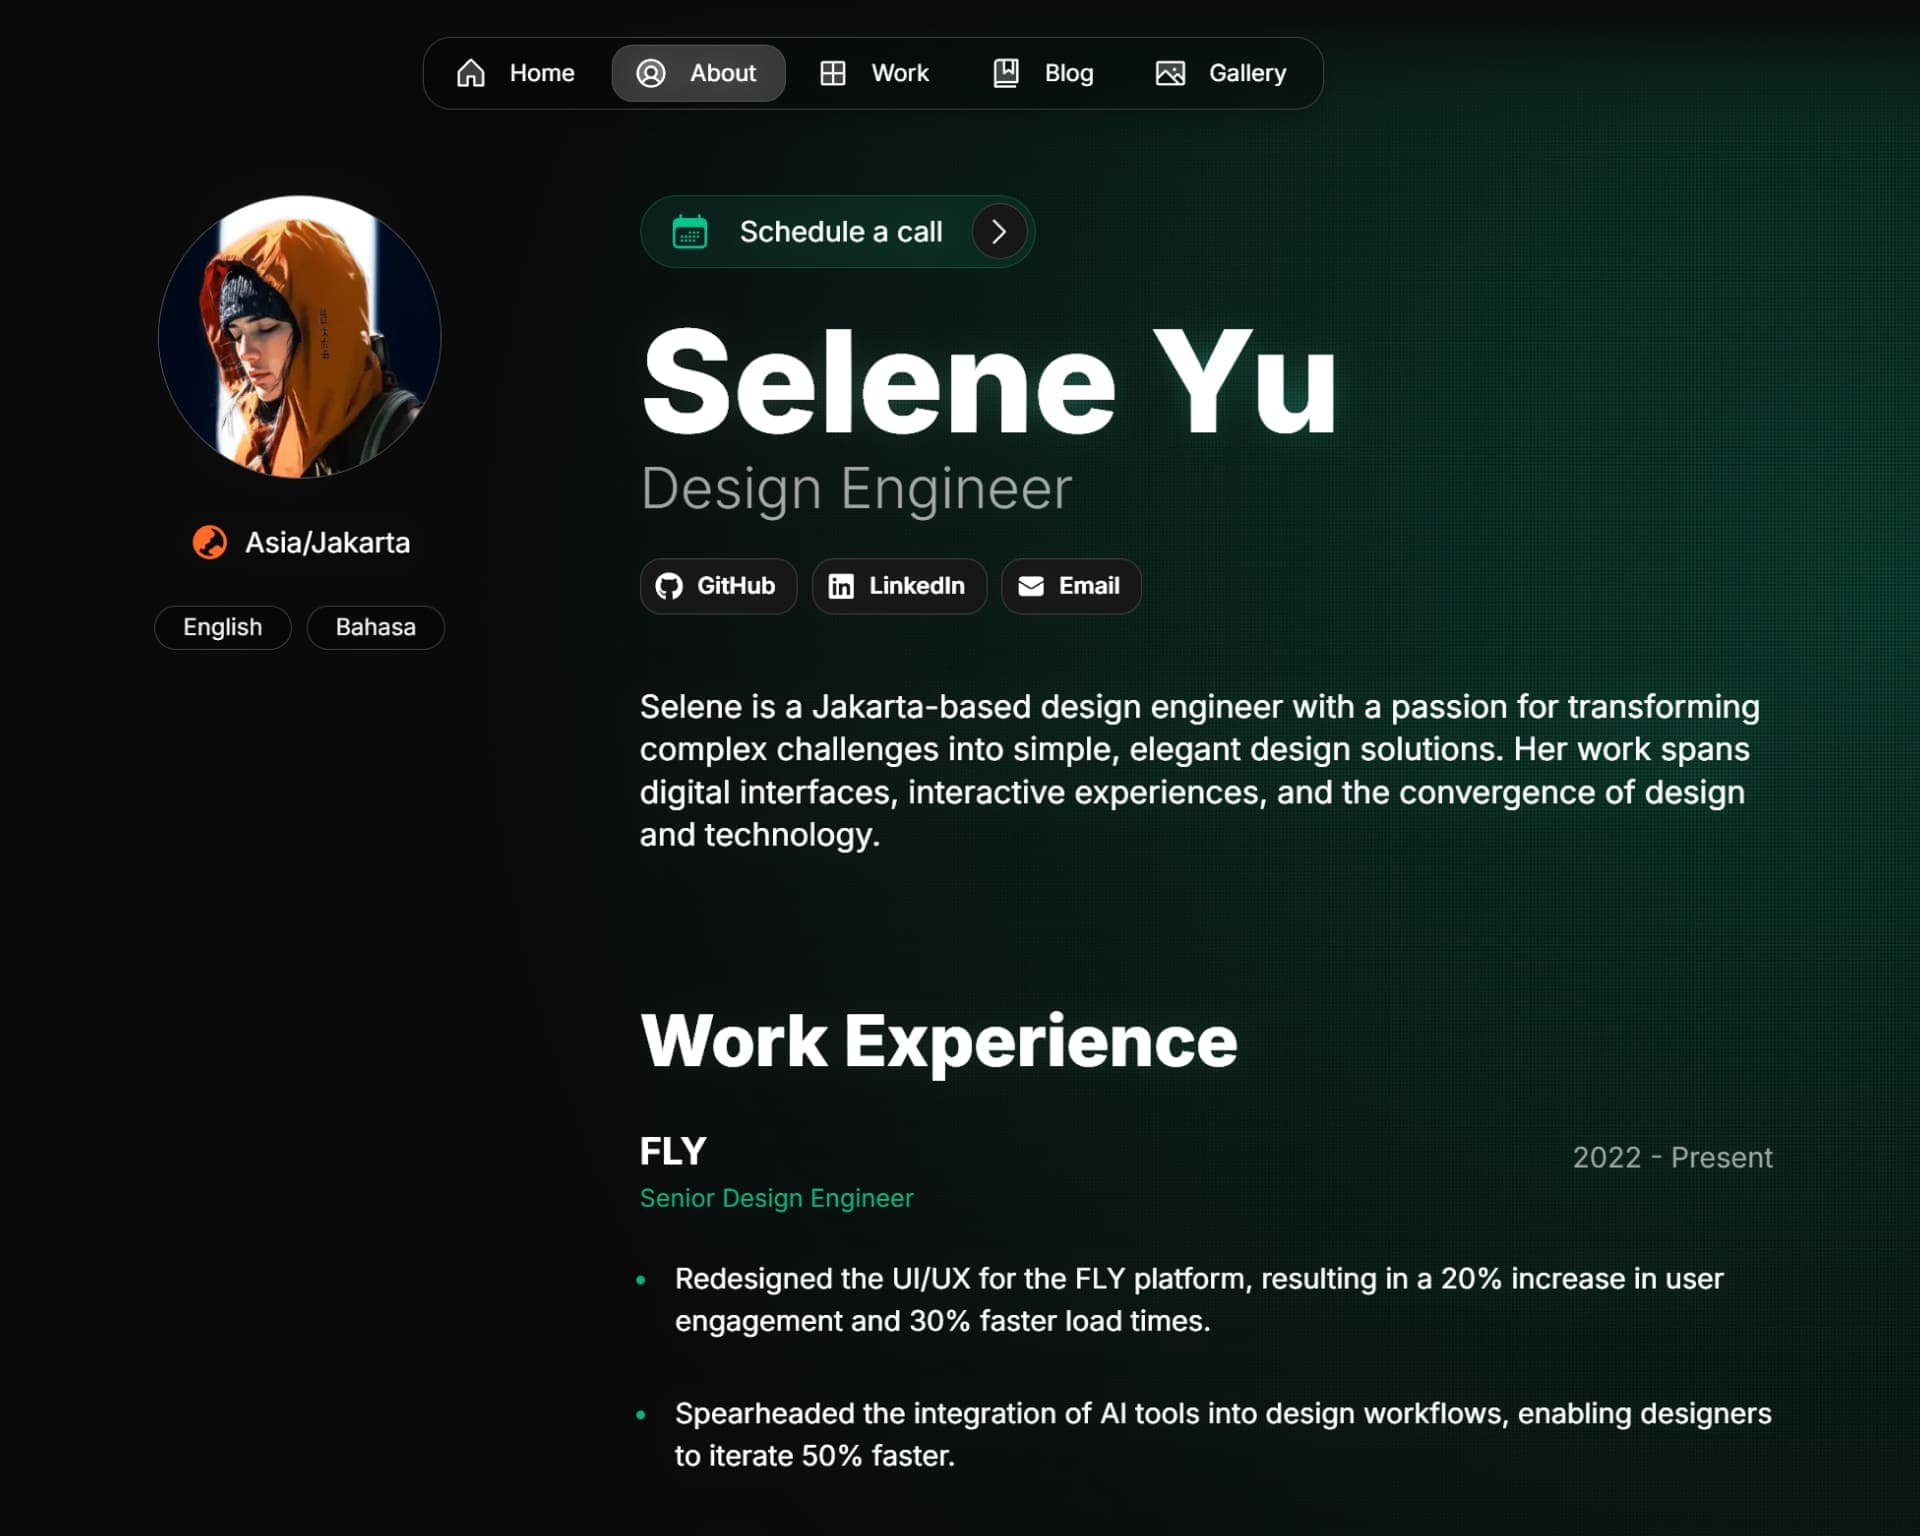Click Selene Yu's profile avatar
This screenshot has height=1536, width=1920.
point(300,337)
